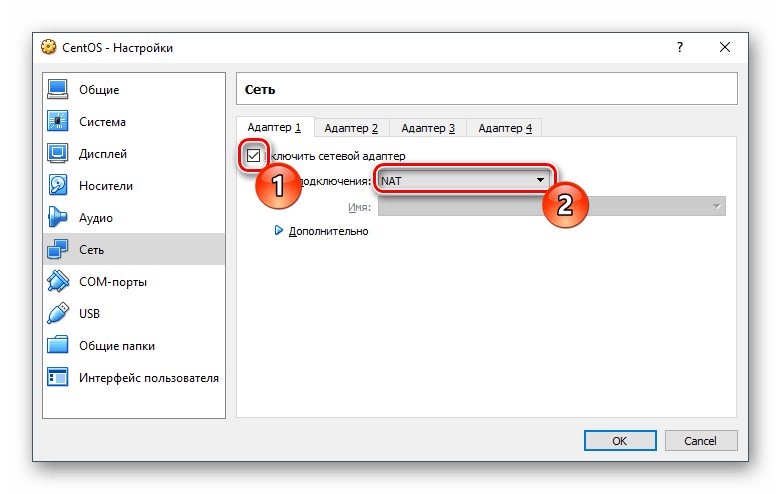Open the Аудио speaker icon
This screenshot has width=781, height=494.
[x=58, y=217]
